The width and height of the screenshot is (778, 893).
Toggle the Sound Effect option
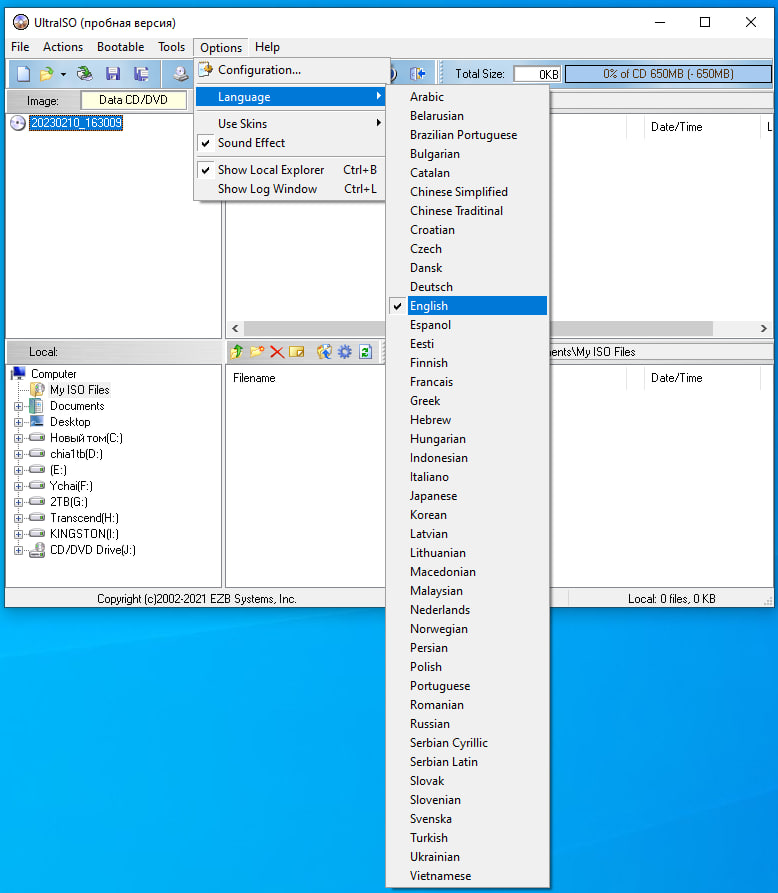click(x=289, y=143)
